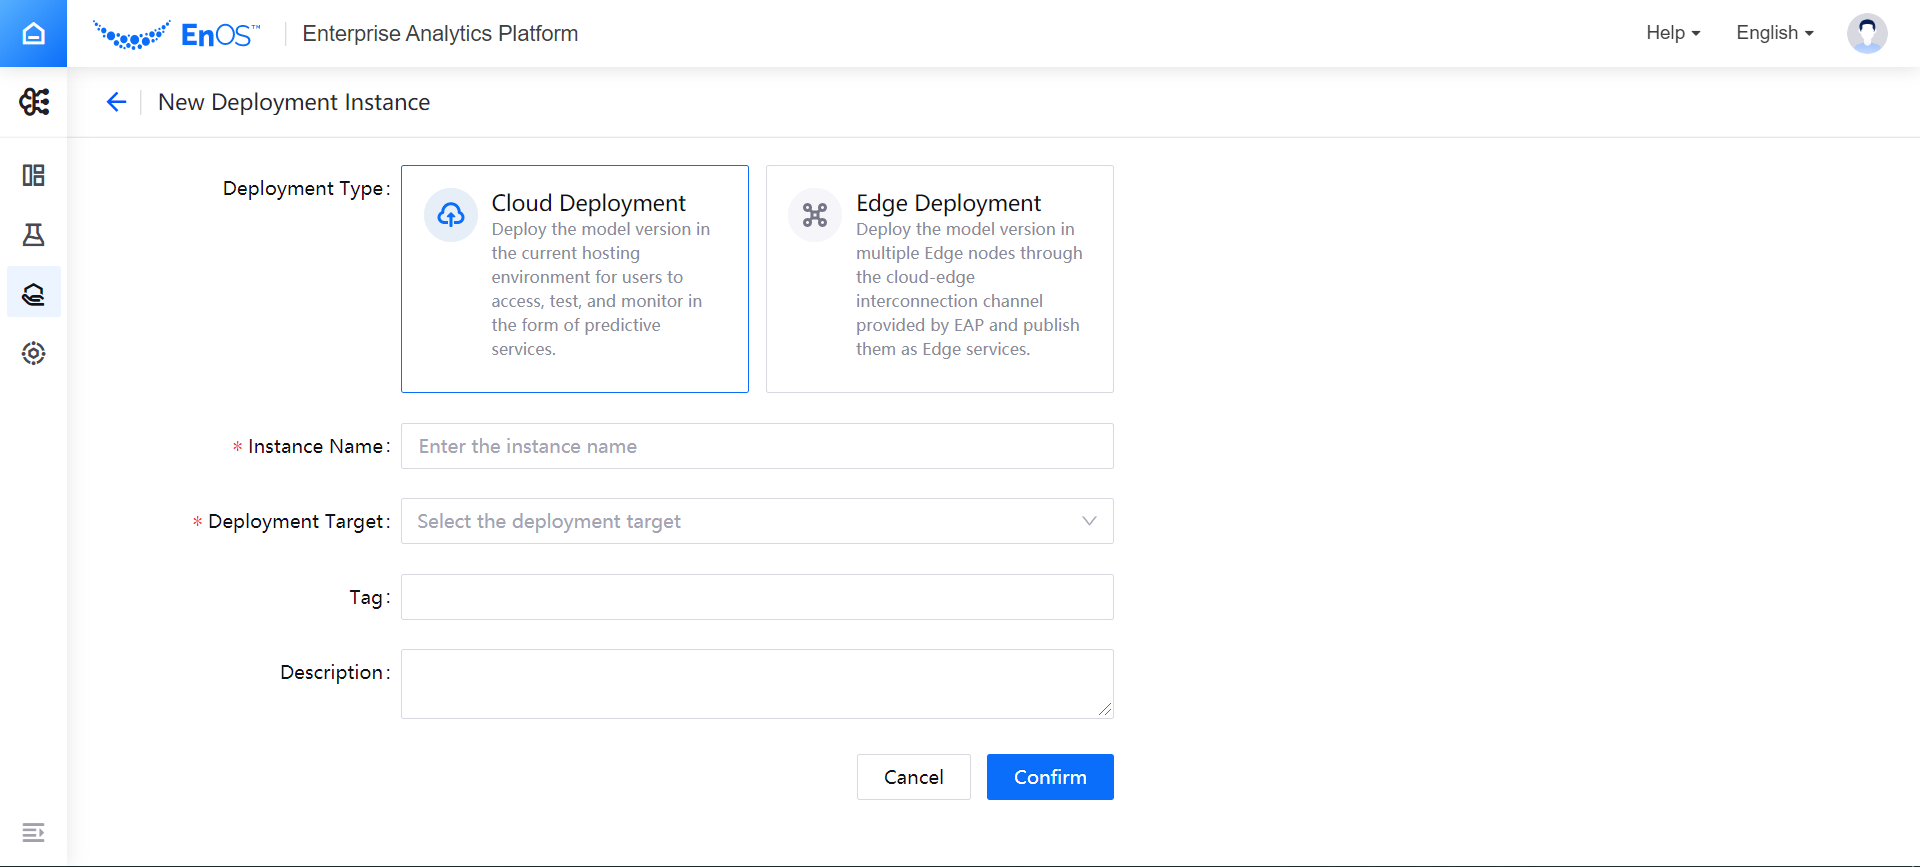The width and height of the screenshot is (1920, 867).
Task: Open the English language selector
Action: 1774,33
